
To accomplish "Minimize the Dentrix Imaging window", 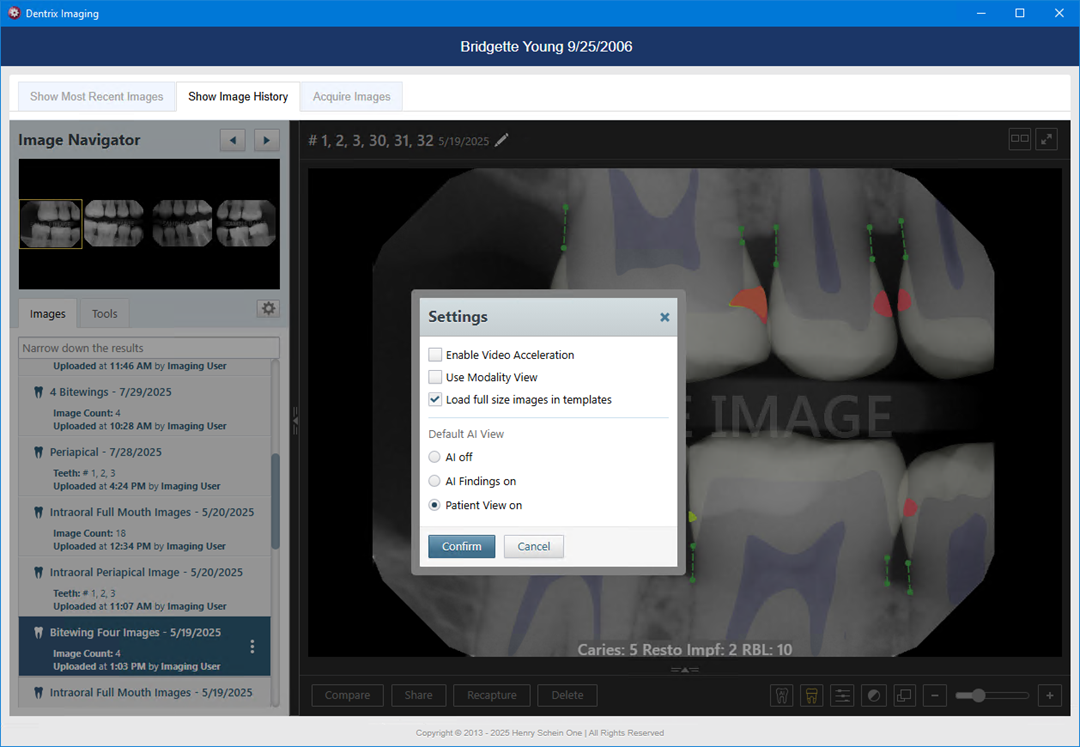I will [x=981, y=13].
